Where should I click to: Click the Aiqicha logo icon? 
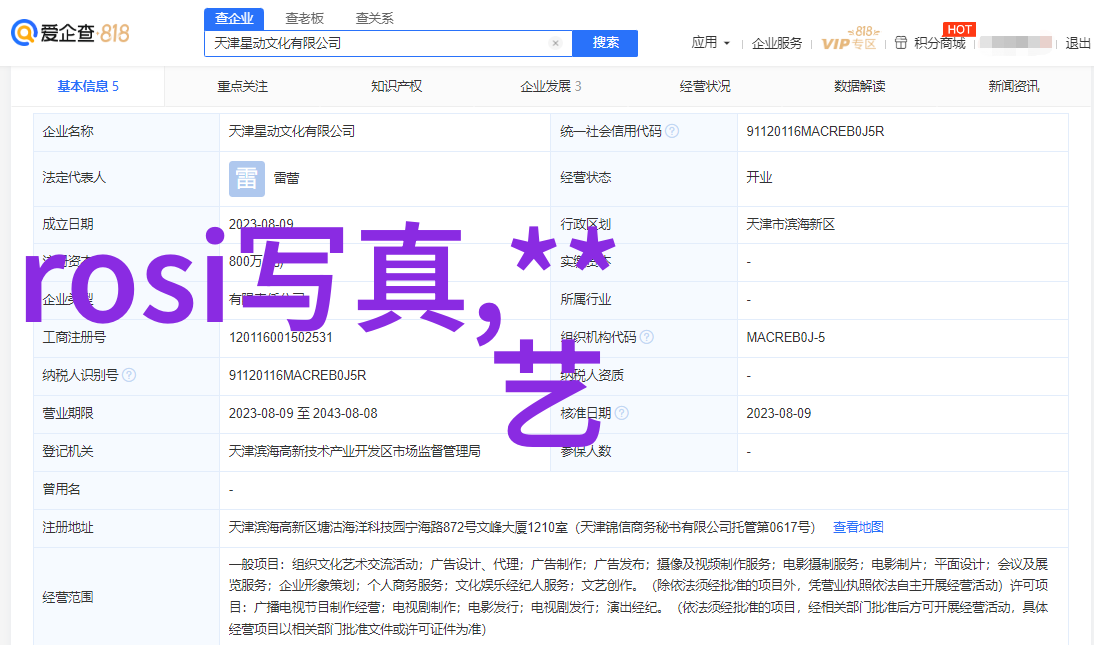[x=24, y=33]
